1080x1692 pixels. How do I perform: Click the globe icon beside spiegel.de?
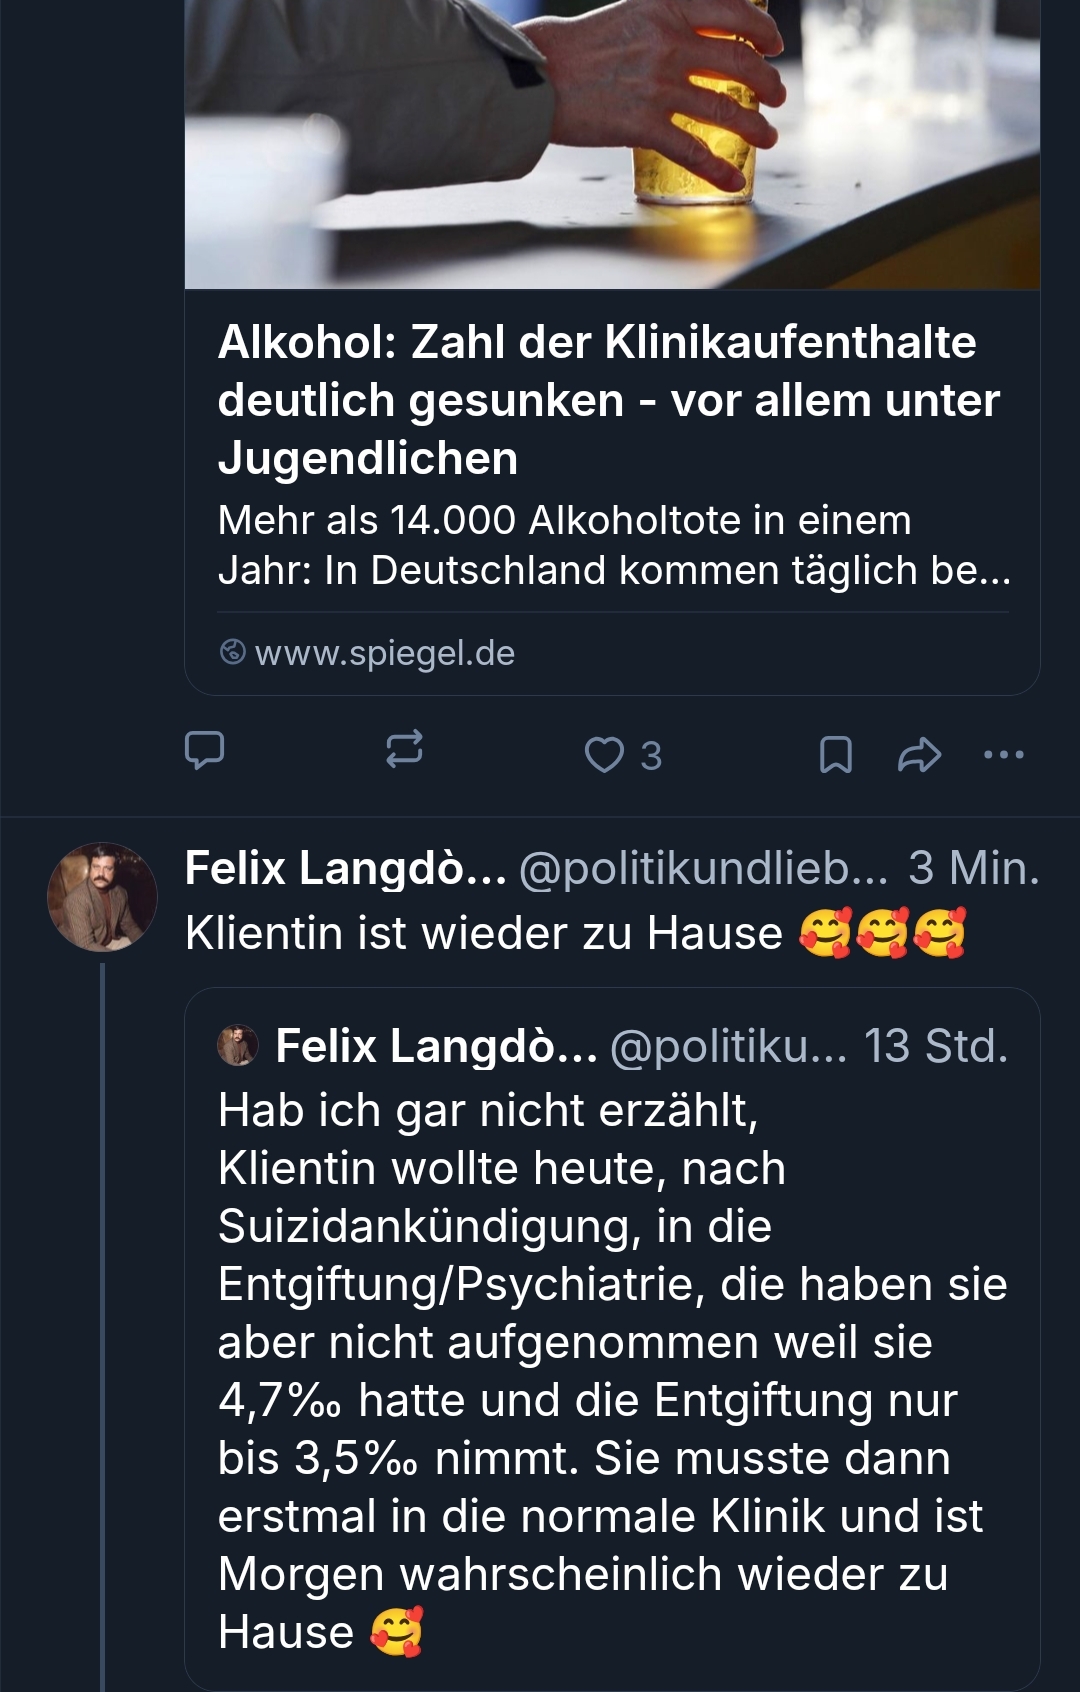(232, 652)
